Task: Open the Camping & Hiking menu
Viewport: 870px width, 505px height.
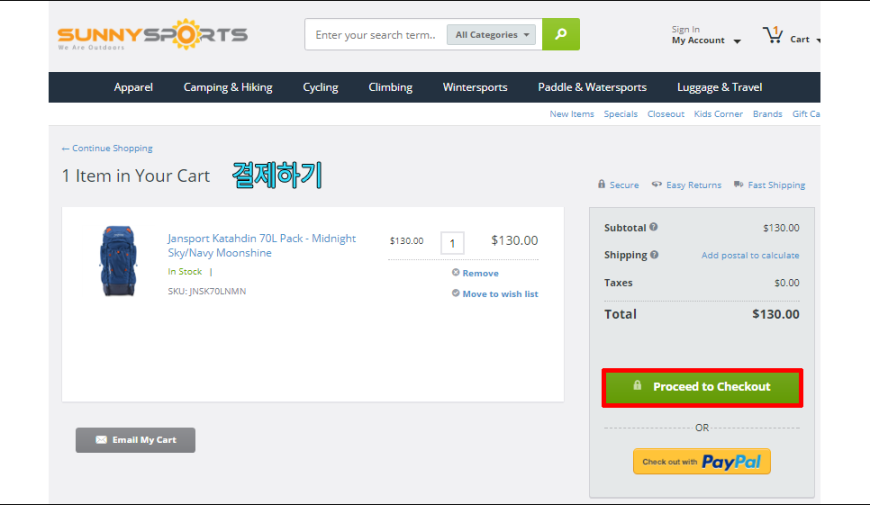Action: [228, 87]
